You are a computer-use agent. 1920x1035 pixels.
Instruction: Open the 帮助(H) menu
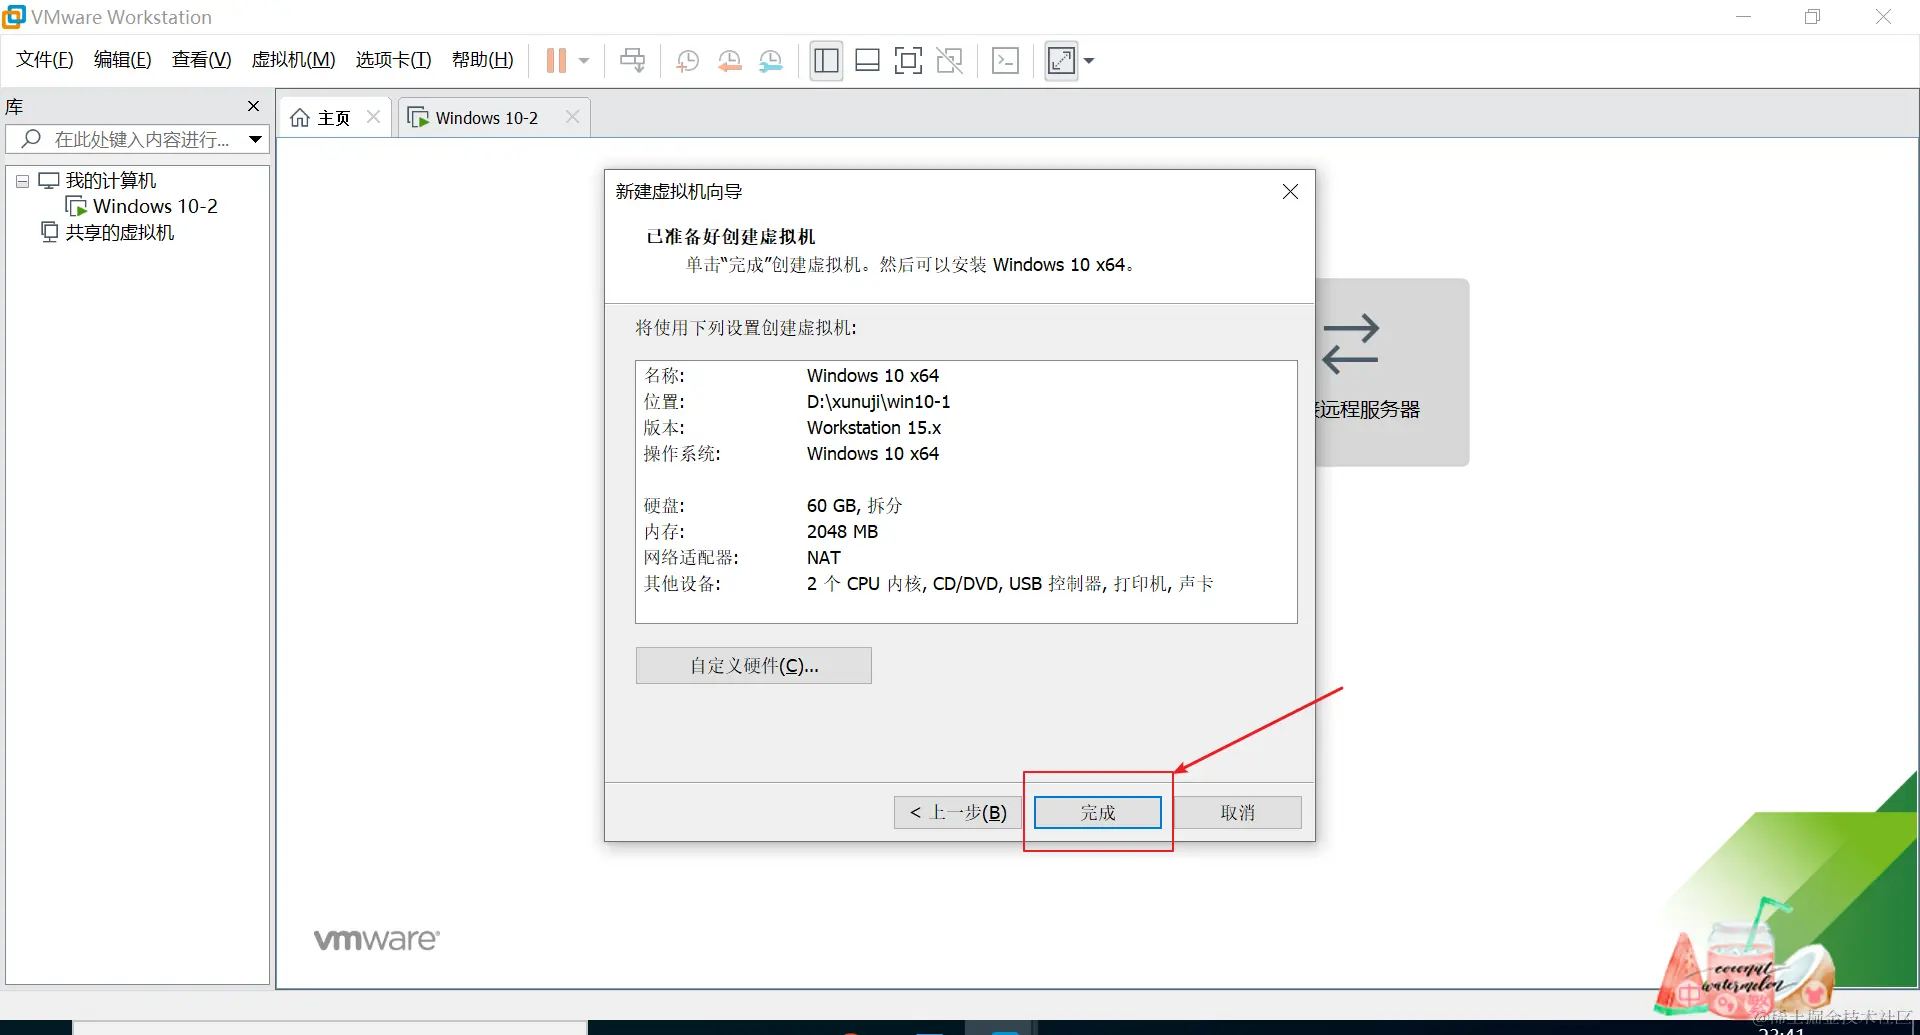coord(482,60)
